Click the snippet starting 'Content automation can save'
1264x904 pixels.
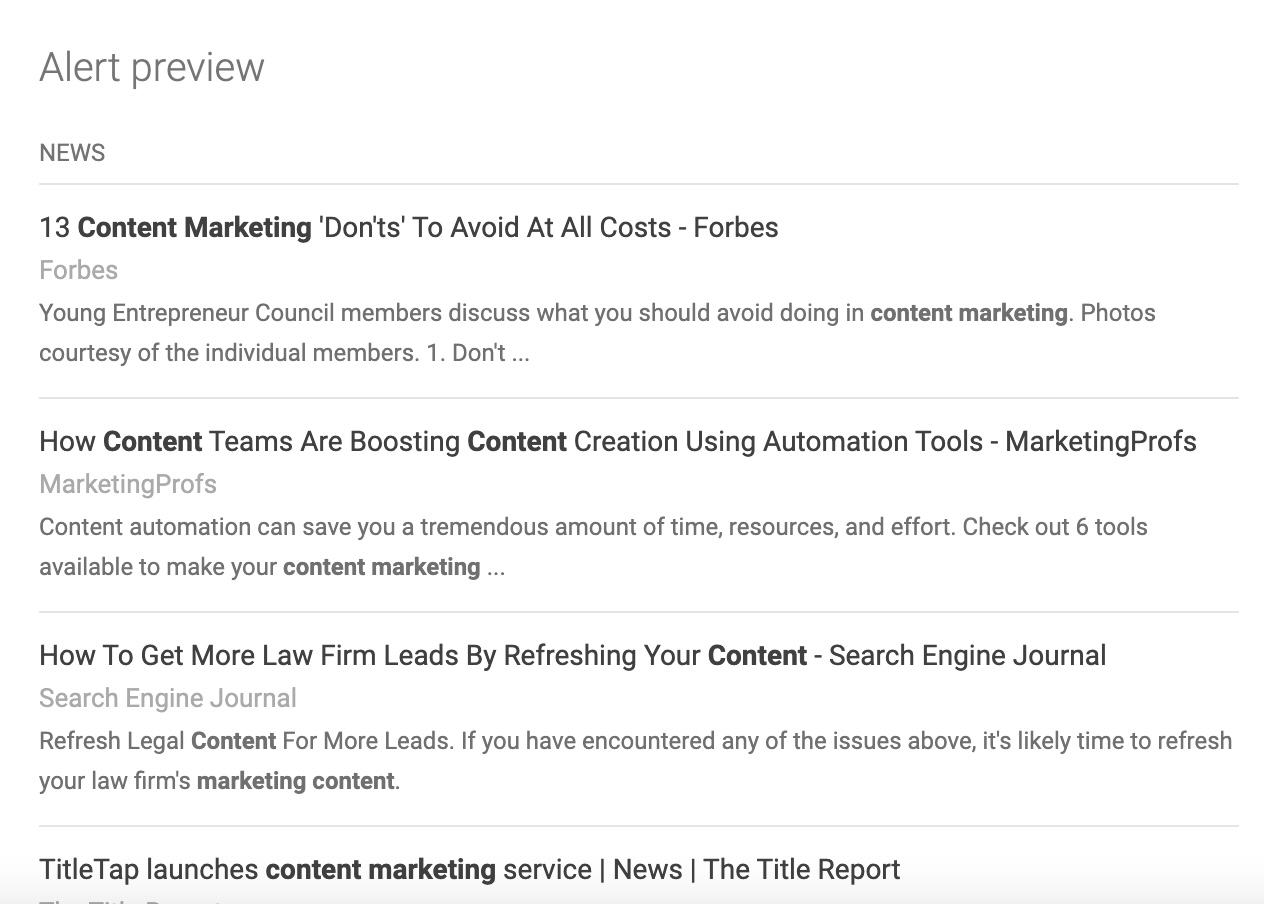click(593, 547)
